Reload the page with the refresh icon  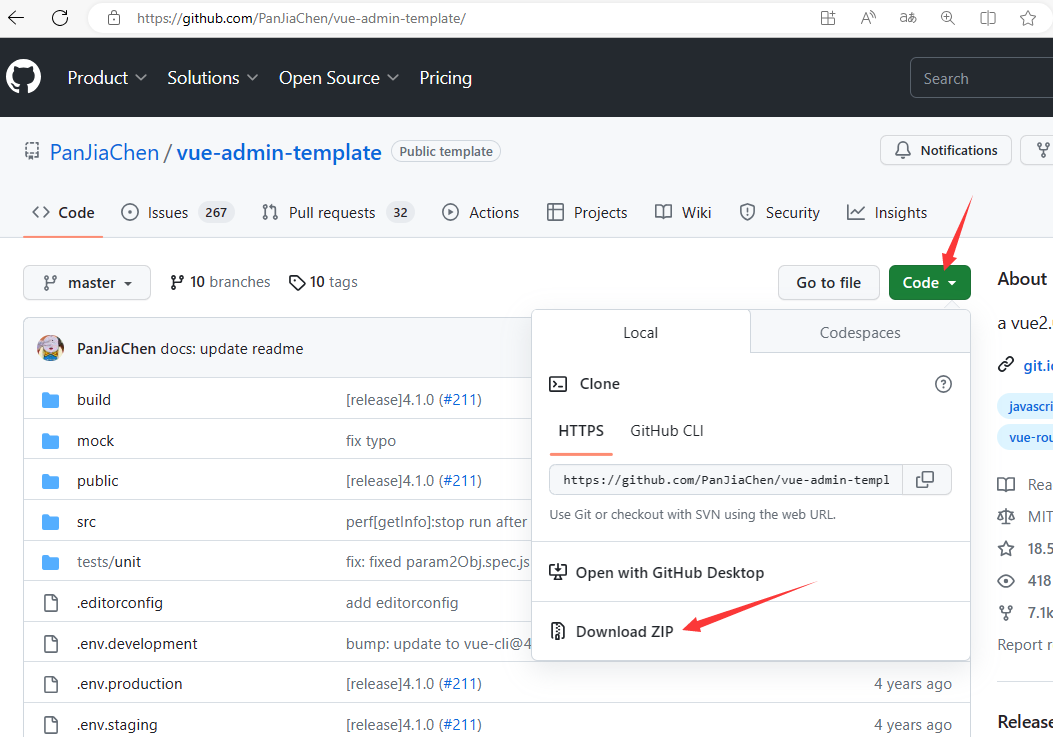pyautogui.click(x=60, y=18)
